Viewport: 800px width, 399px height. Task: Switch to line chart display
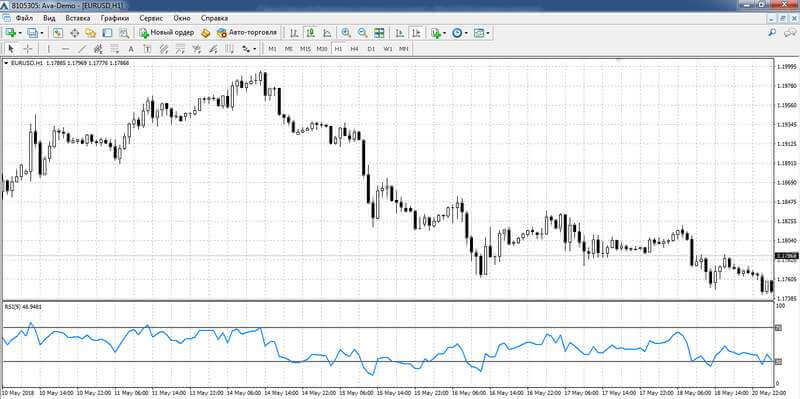click(327, 33)
